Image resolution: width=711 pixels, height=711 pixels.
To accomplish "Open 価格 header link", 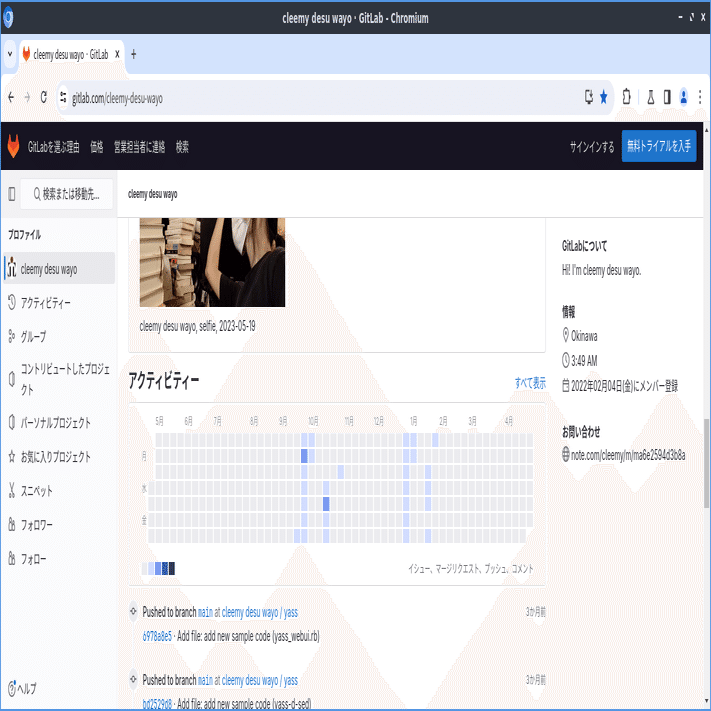I will point(97,147).
